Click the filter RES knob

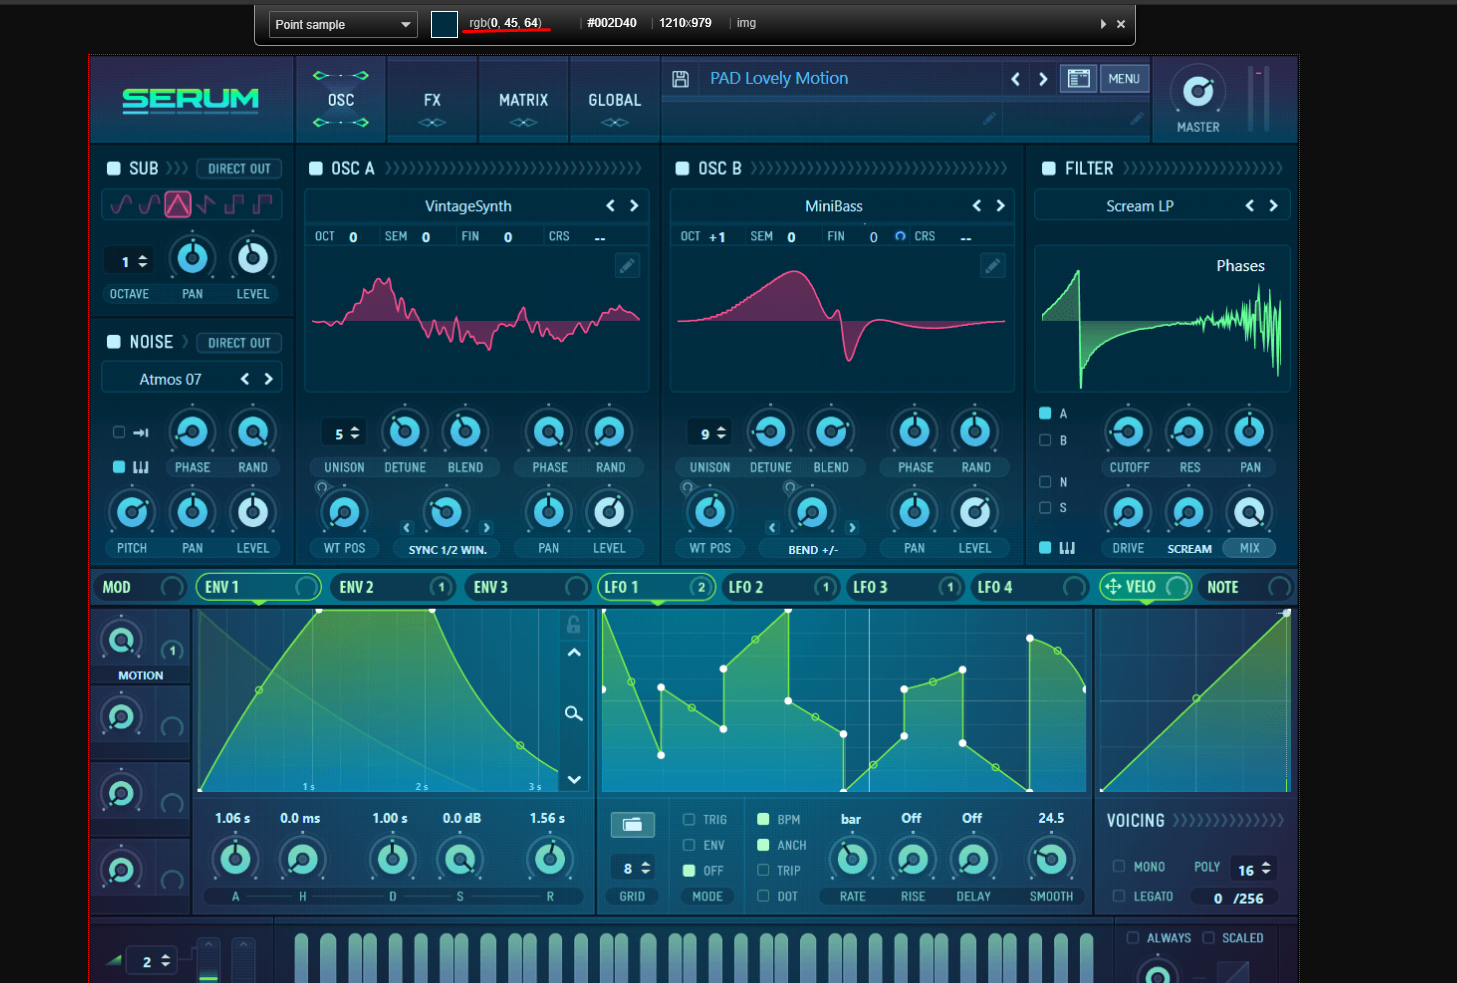coord(1188,432)
